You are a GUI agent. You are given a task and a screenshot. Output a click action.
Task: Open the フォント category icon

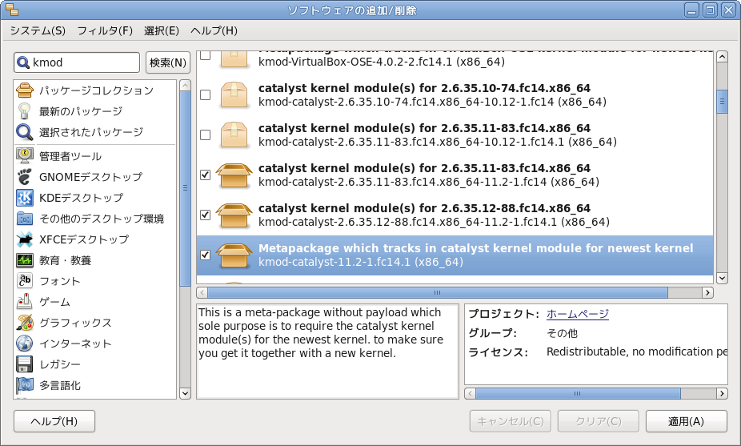[25, 281]
